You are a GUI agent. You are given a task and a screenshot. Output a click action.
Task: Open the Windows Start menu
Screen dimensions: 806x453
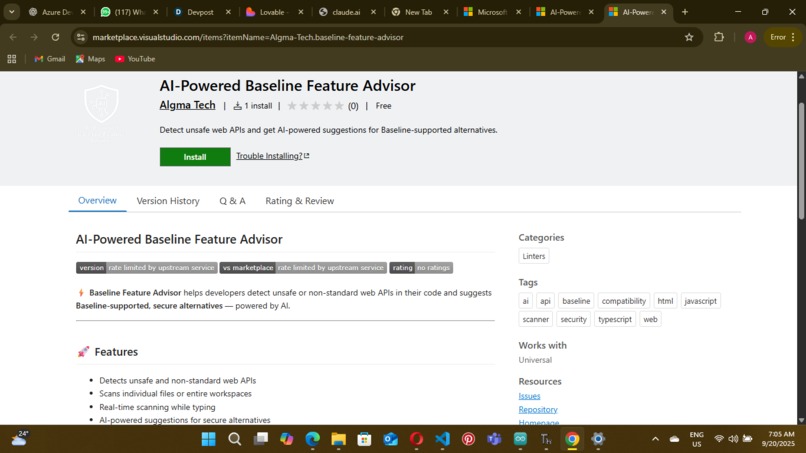(209, 439)
